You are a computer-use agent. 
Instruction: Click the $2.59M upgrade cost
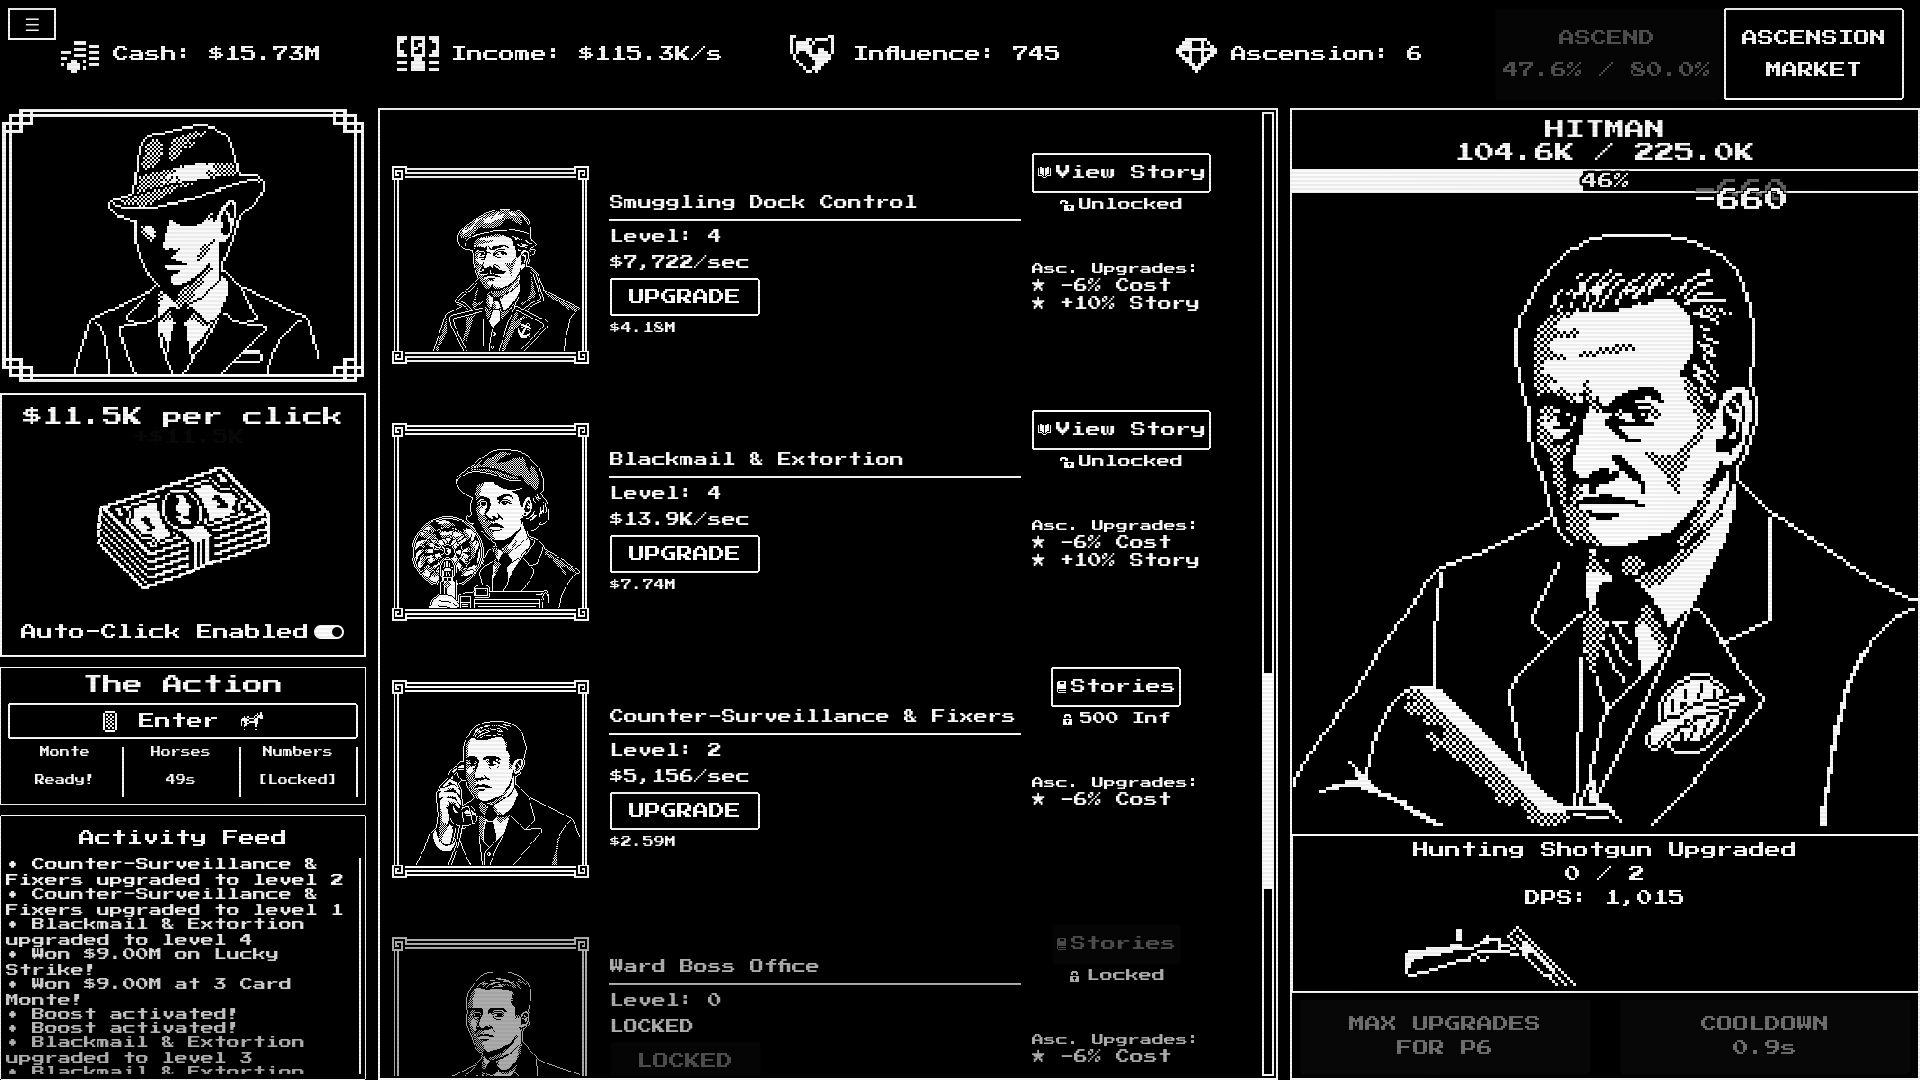click(x=642, y=842)
